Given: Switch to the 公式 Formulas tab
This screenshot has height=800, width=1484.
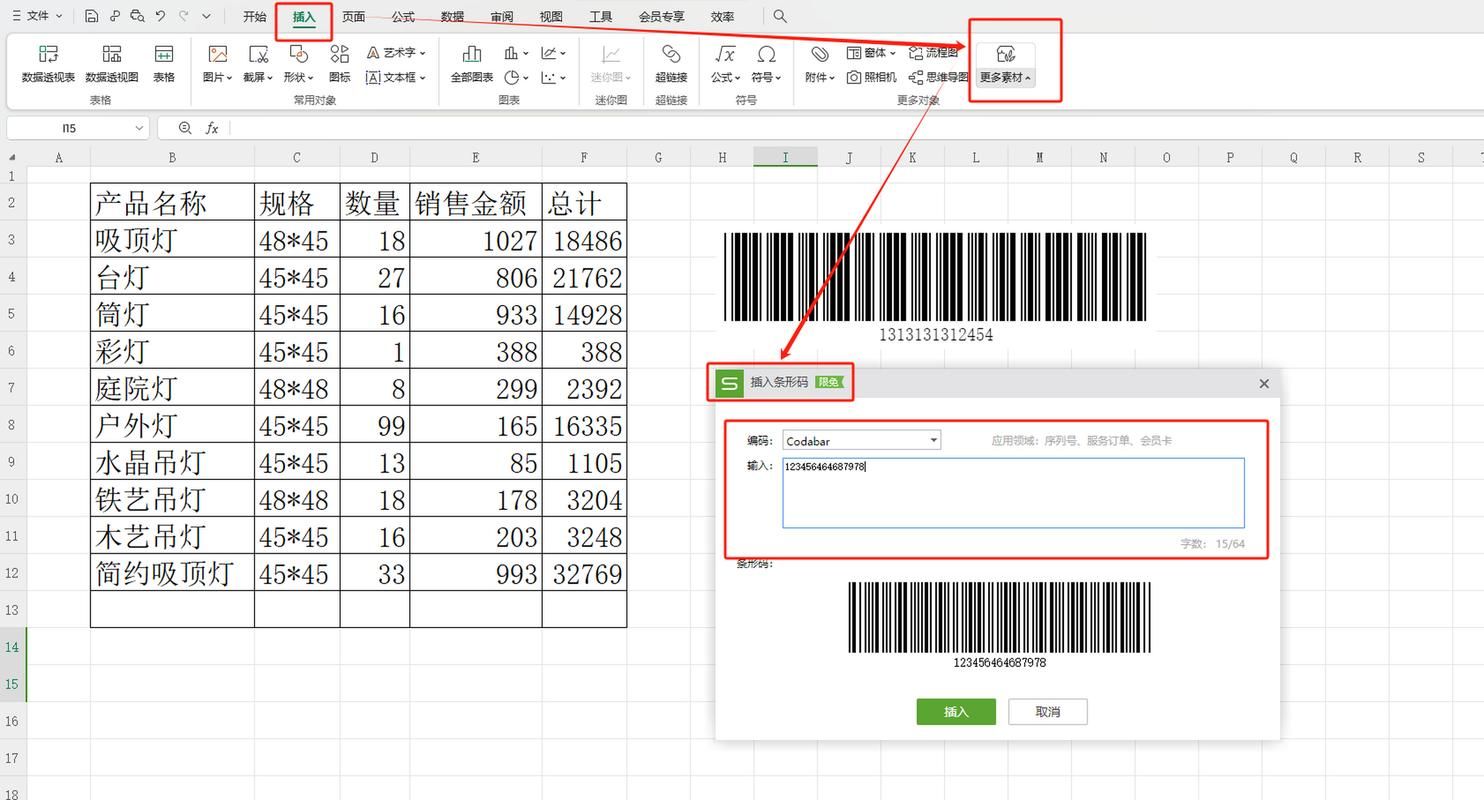Looking at the screenshot, I should (x=403, y=16).
